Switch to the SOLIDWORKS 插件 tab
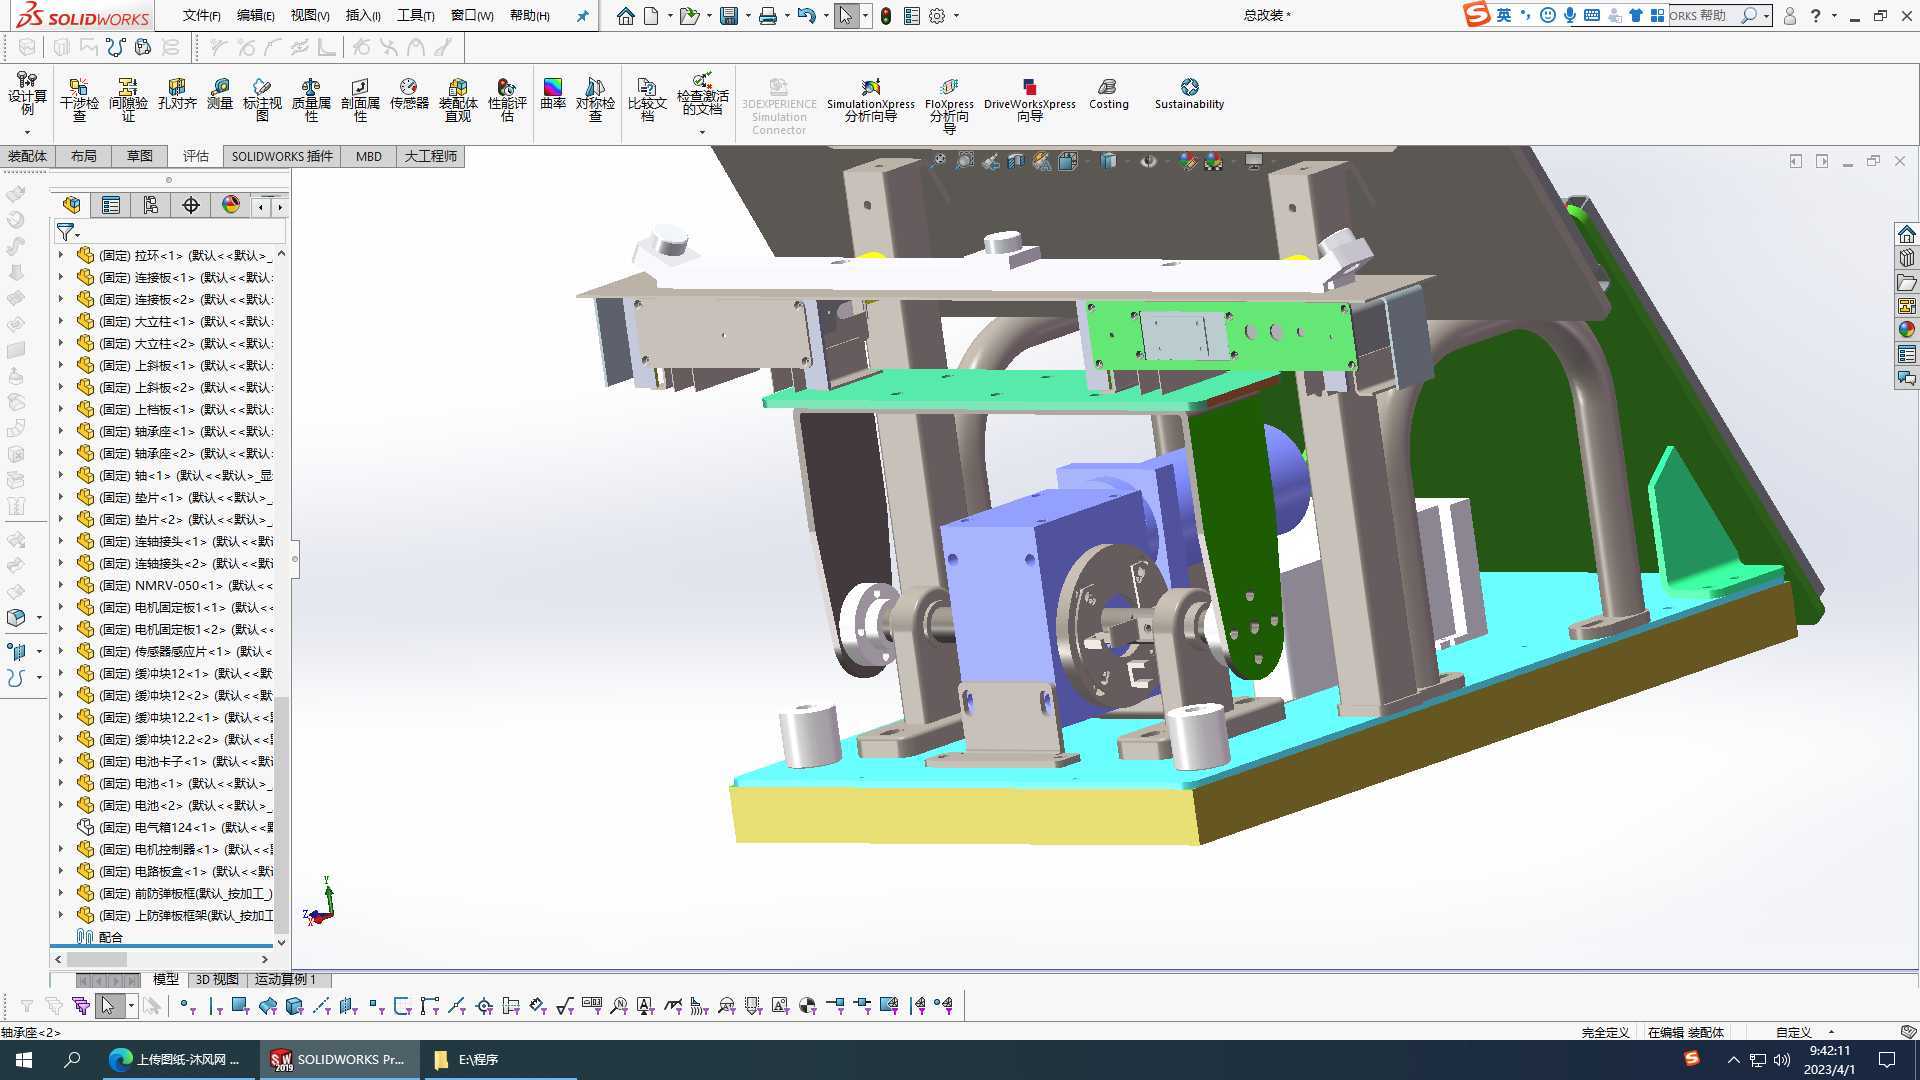 [x=282, y=156]
